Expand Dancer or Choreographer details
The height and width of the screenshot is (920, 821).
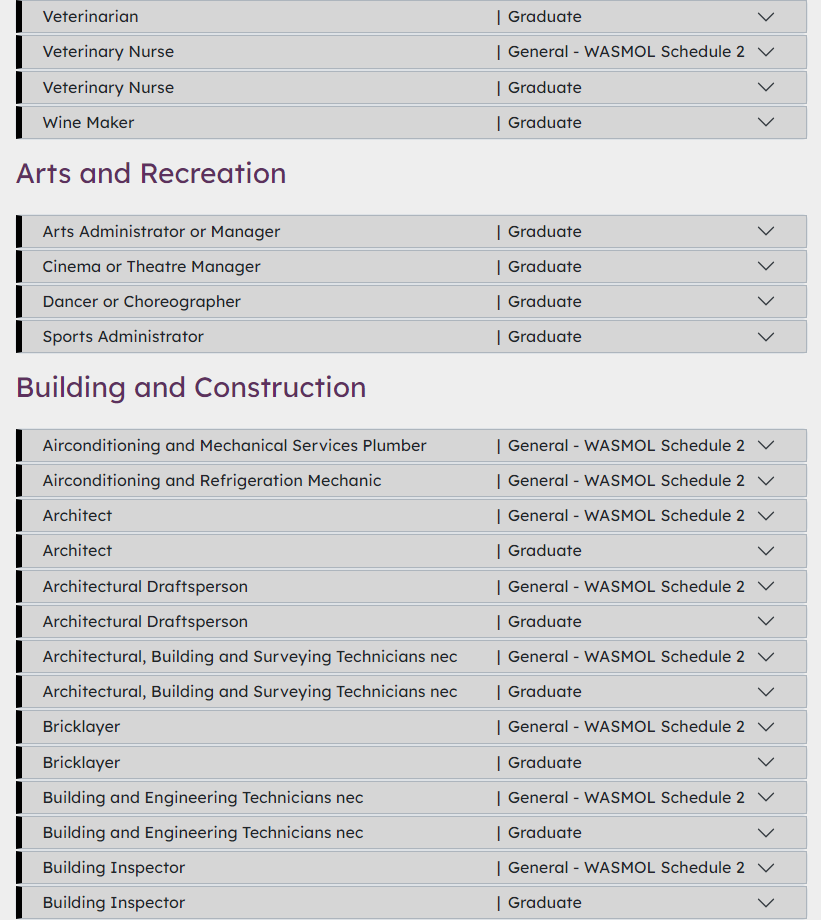coord(766,301)
